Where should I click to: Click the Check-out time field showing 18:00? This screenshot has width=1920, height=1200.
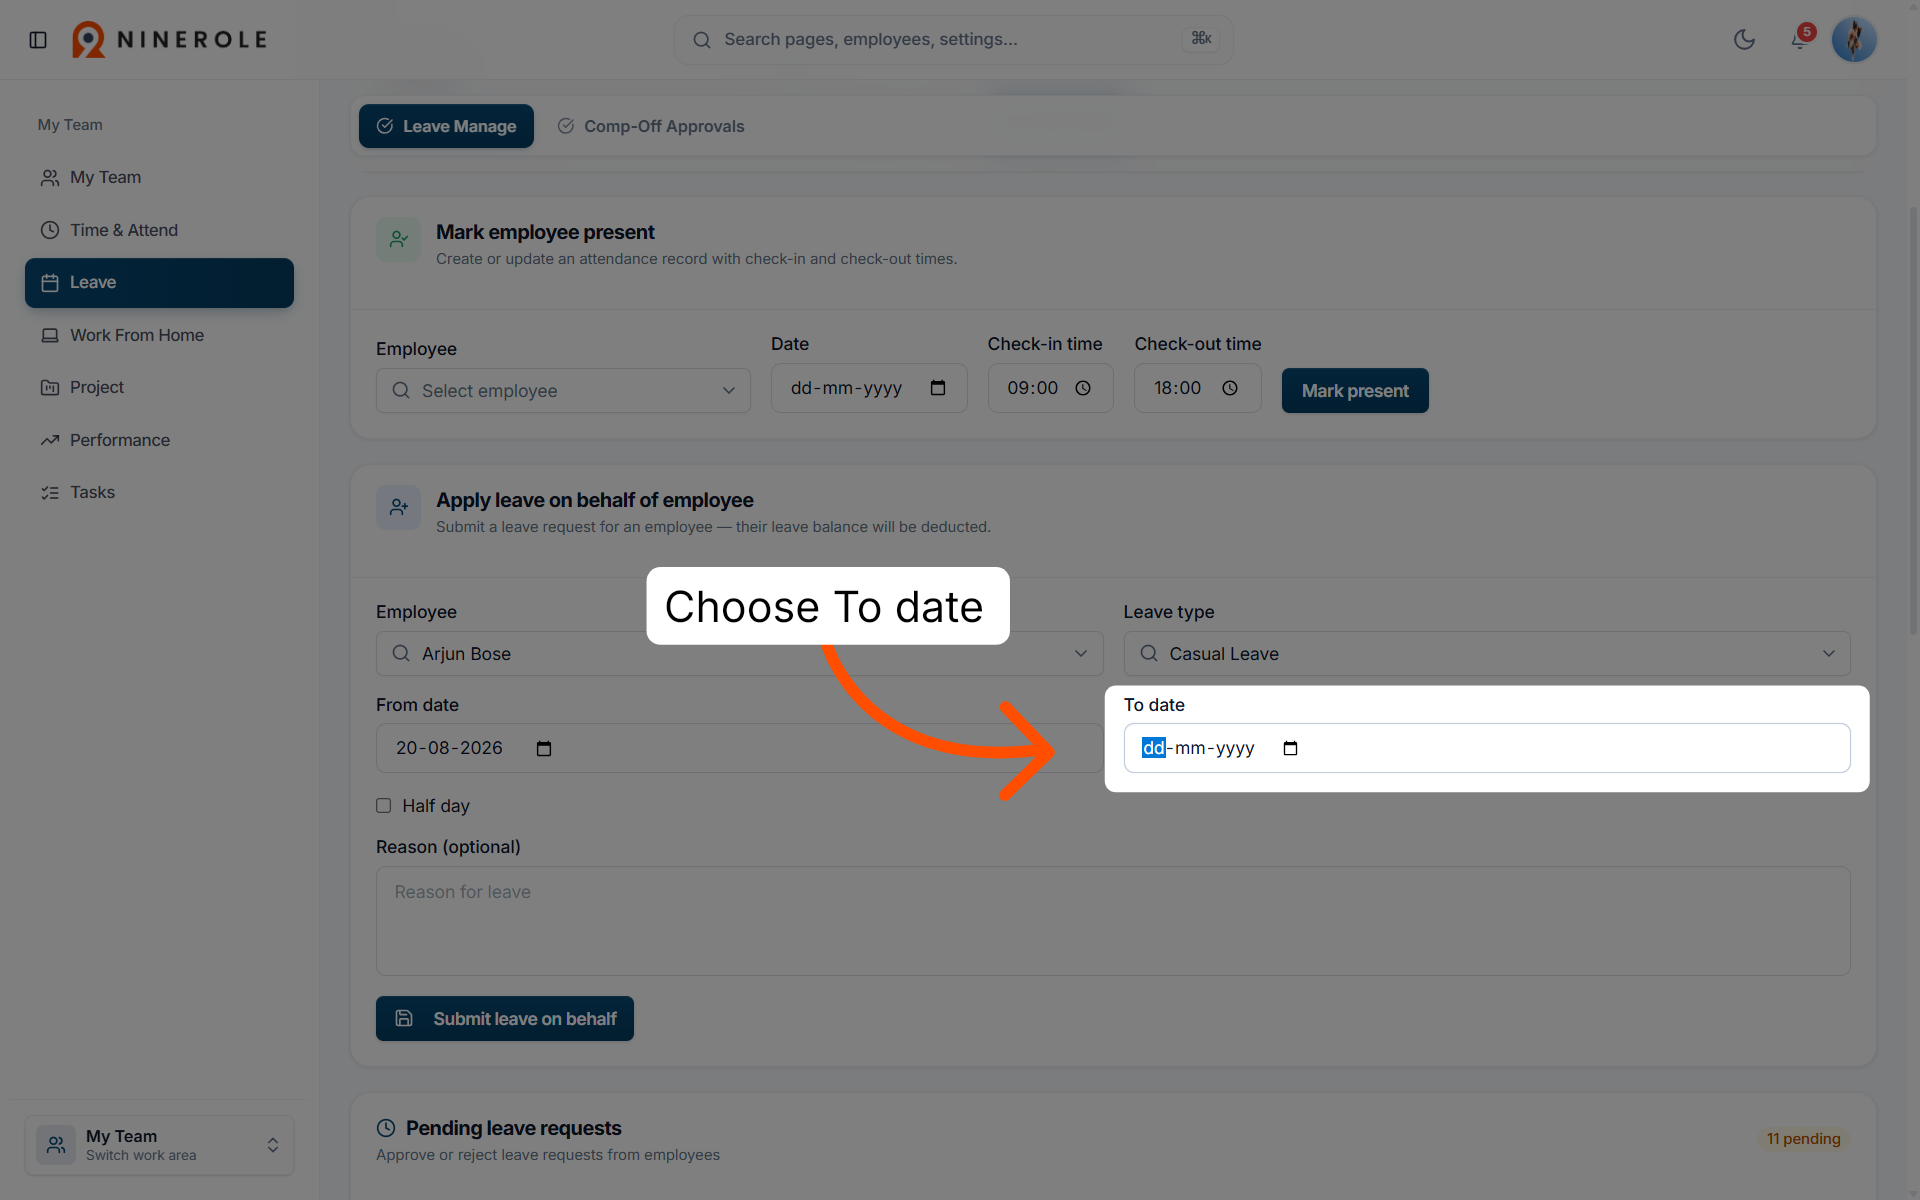1197,388
